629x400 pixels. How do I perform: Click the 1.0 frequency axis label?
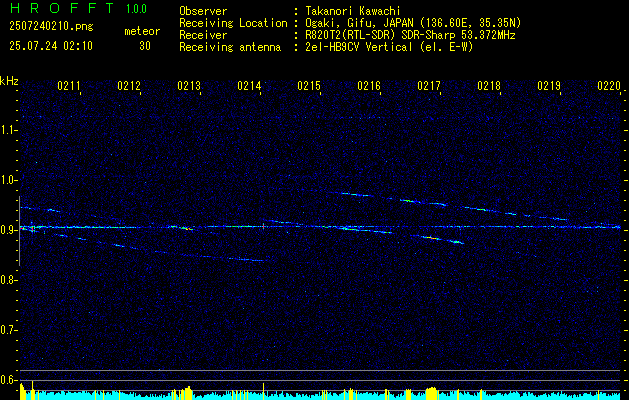(8, 180)
